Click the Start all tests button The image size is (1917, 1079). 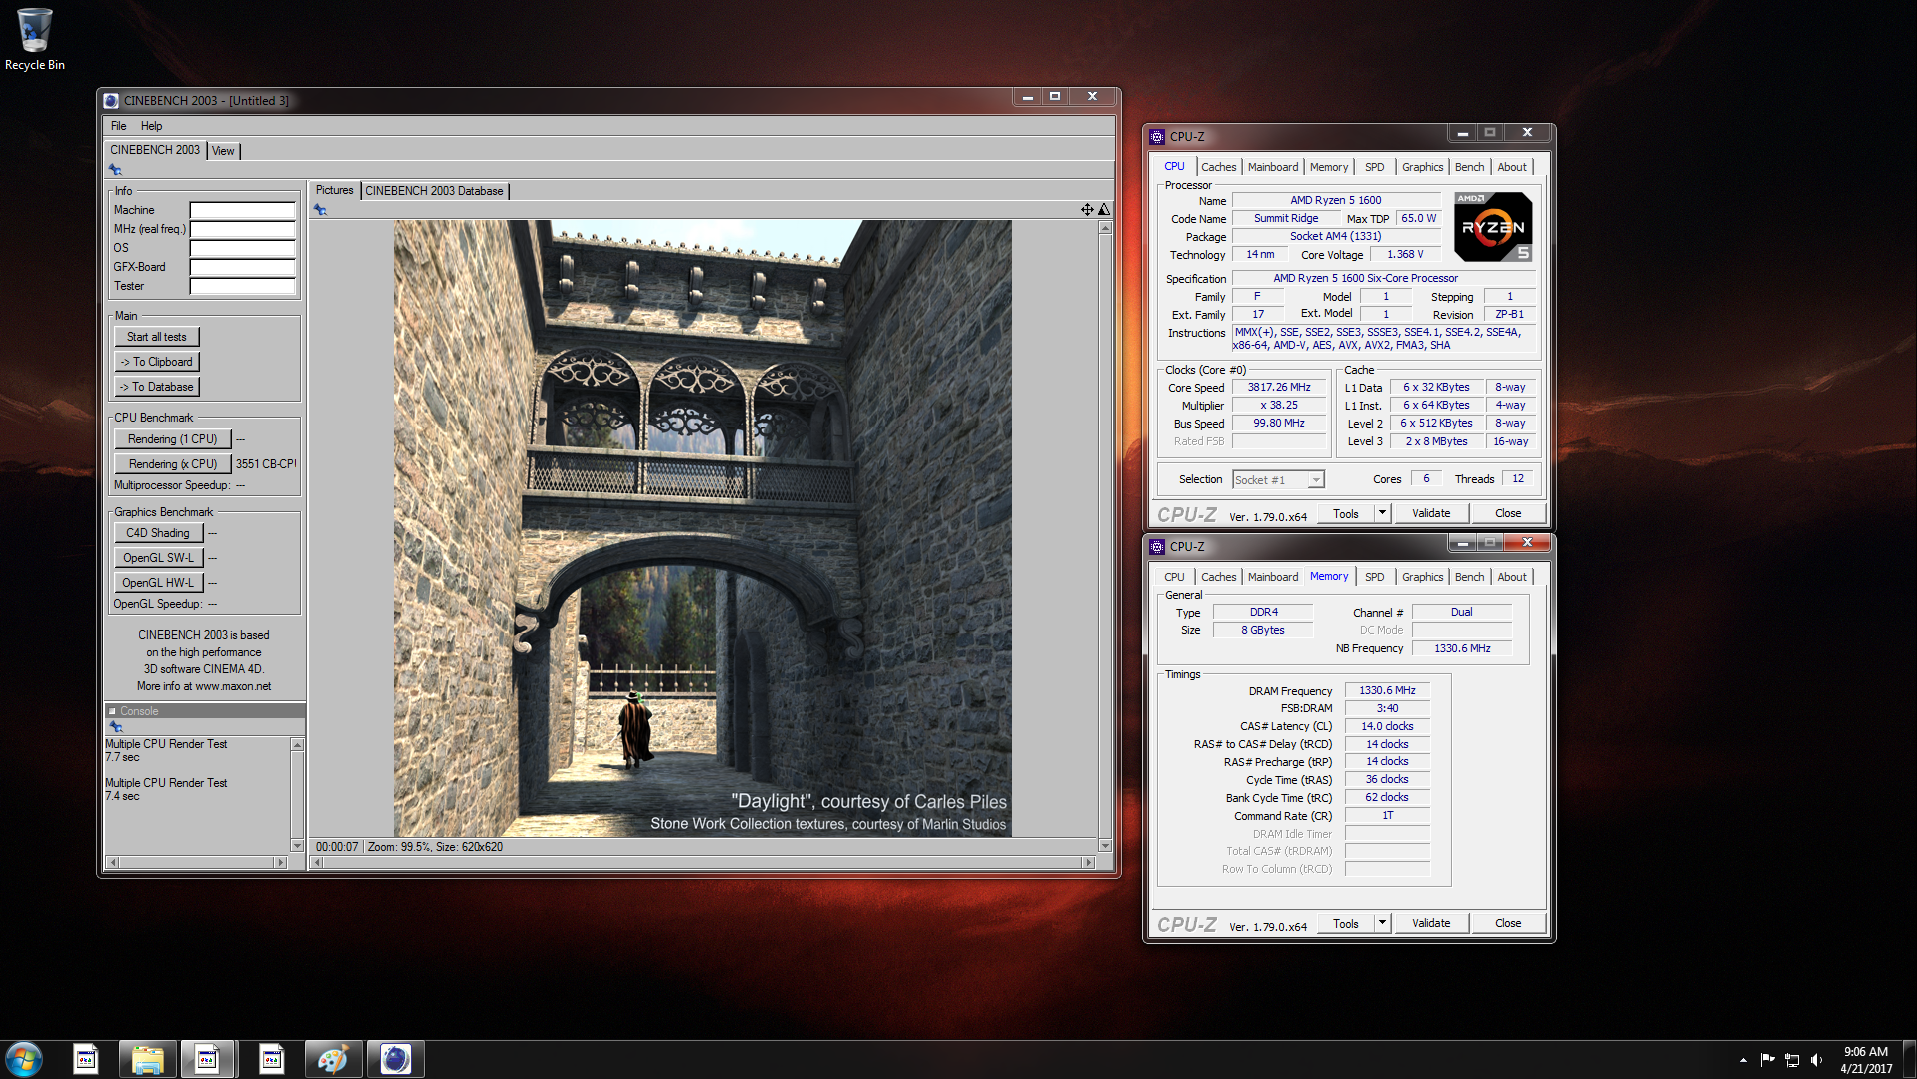point(156,337)
